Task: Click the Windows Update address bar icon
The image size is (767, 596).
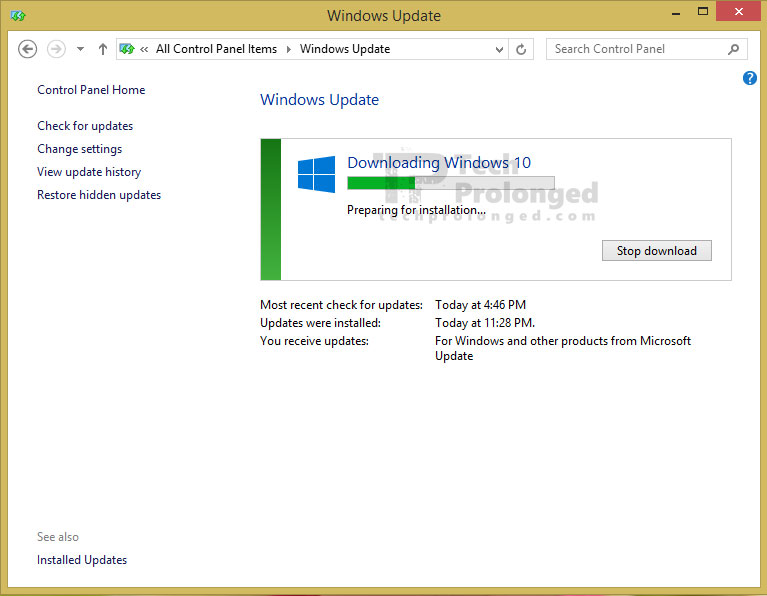Action: pos(127,49)
